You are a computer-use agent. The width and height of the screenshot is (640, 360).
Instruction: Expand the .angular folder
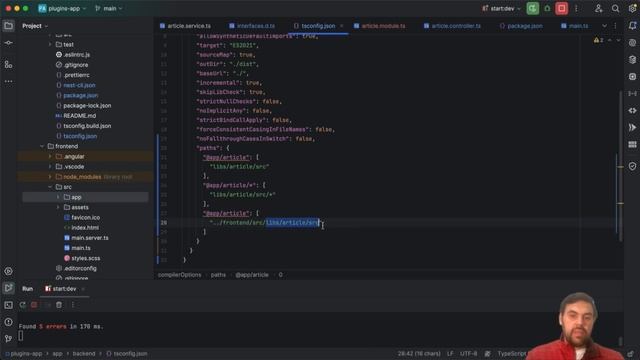[50, 156]
